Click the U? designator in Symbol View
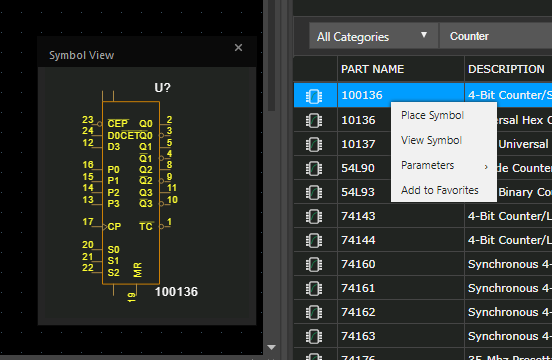Viewport: 552px width, 360px height. coord(162,88)
